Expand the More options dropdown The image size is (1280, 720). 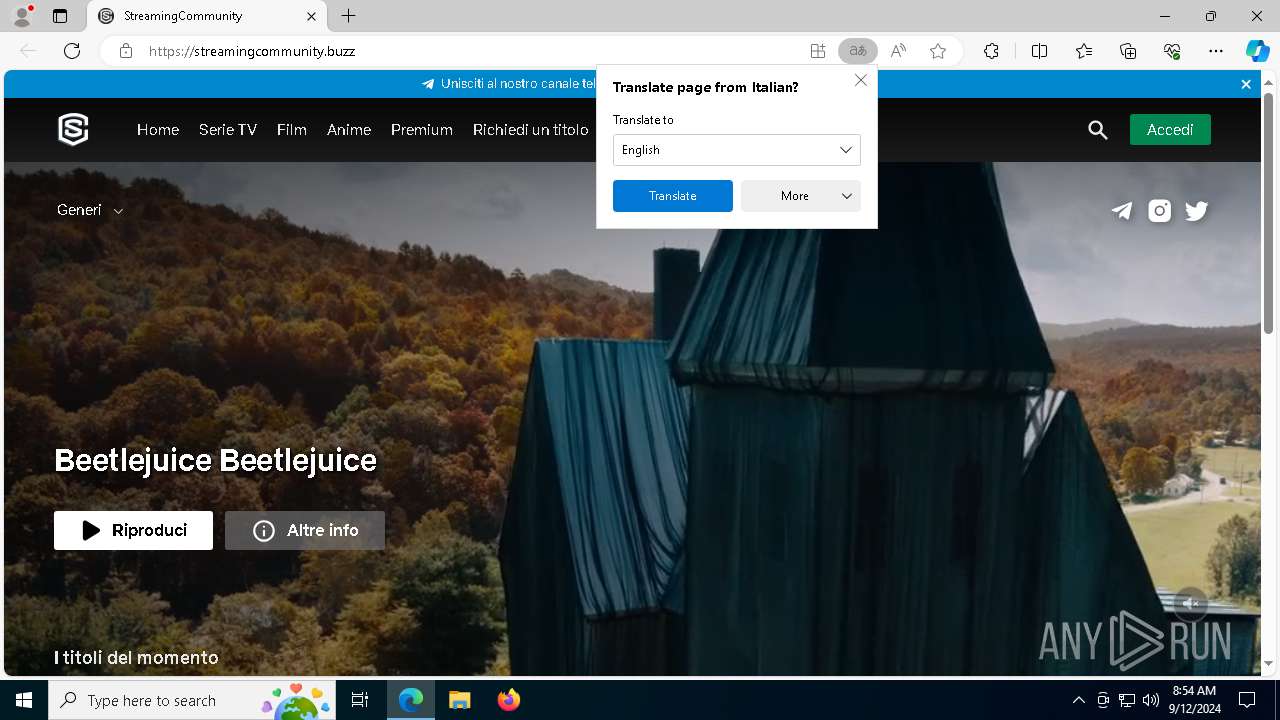(800, 196)
